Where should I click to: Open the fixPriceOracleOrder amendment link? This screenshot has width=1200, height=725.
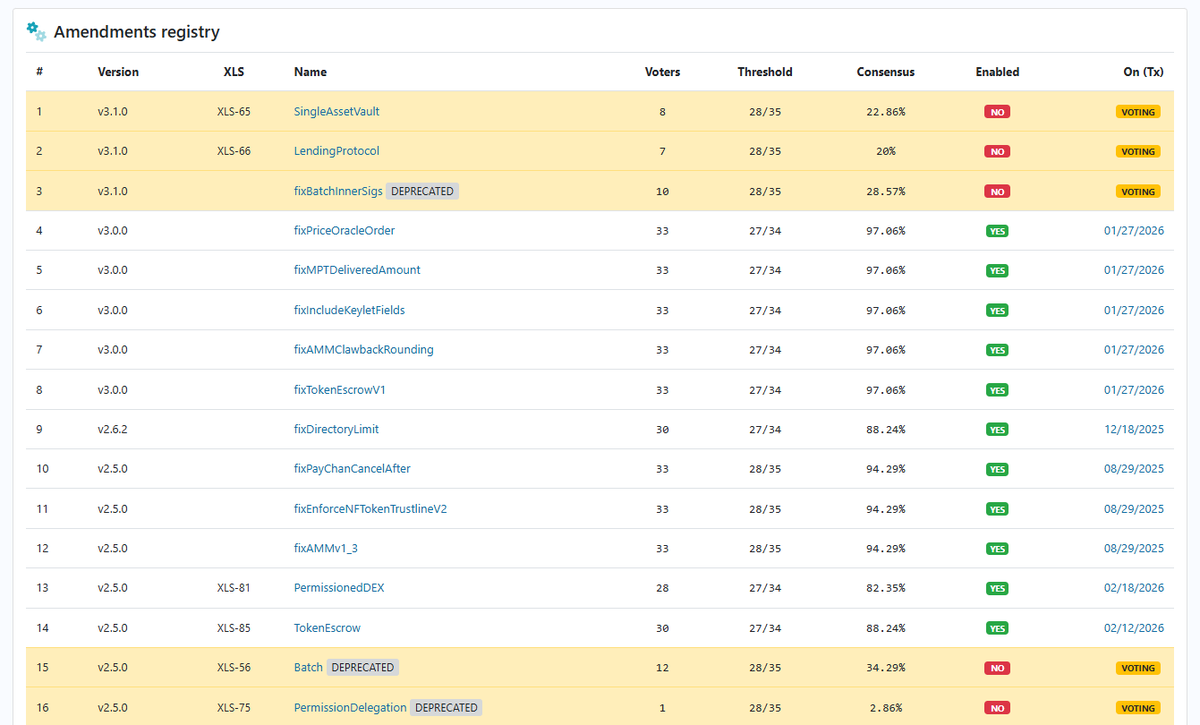coord(344,231)
